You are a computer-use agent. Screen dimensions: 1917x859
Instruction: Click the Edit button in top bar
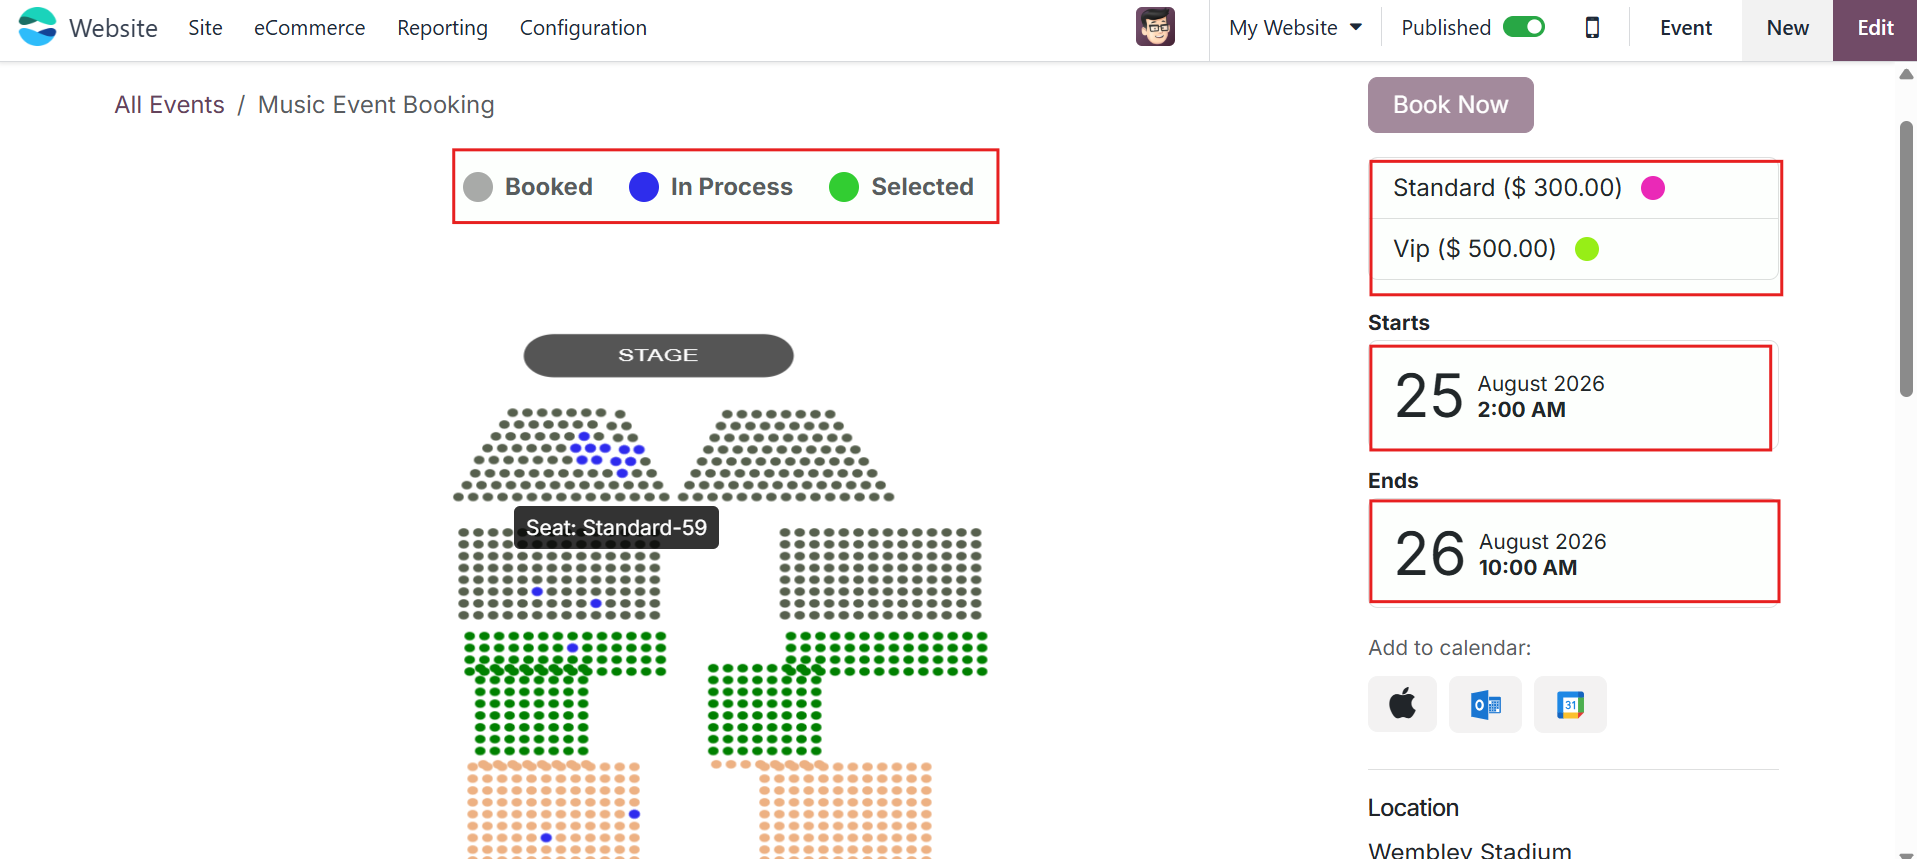pos(1875,28)
